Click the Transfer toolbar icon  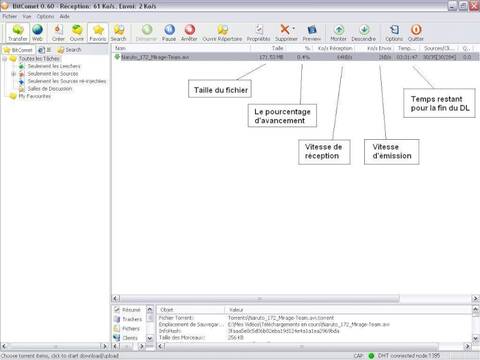(18, 33)
